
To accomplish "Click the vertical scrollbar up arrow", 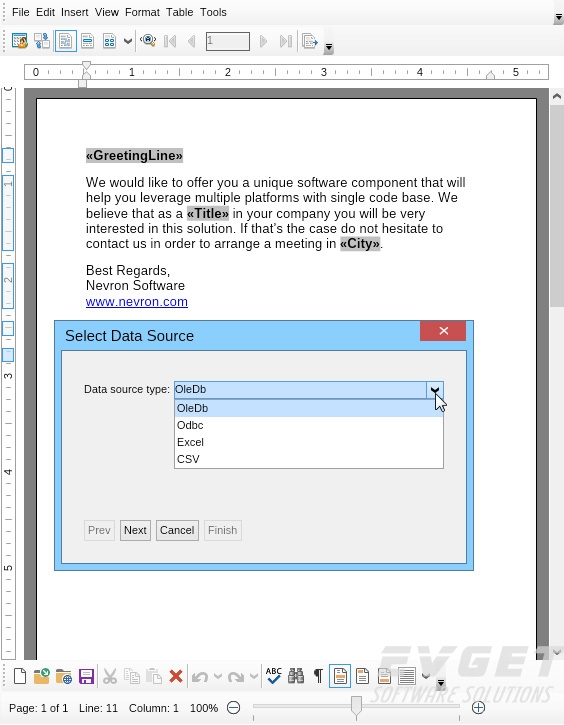I will pyautogui.click(x=557, y=97).
